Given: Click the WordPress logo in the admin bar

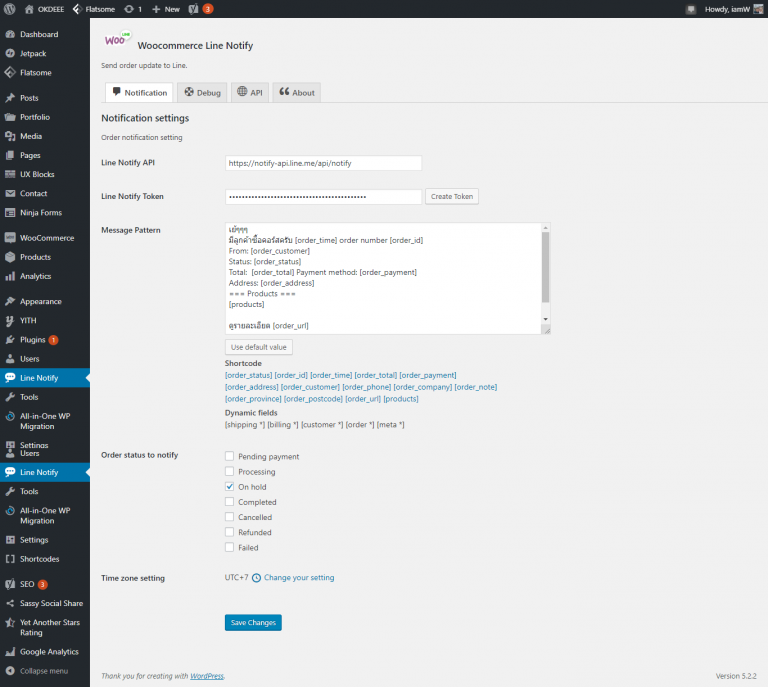Looking at the screenshot, I should point(10,9).
